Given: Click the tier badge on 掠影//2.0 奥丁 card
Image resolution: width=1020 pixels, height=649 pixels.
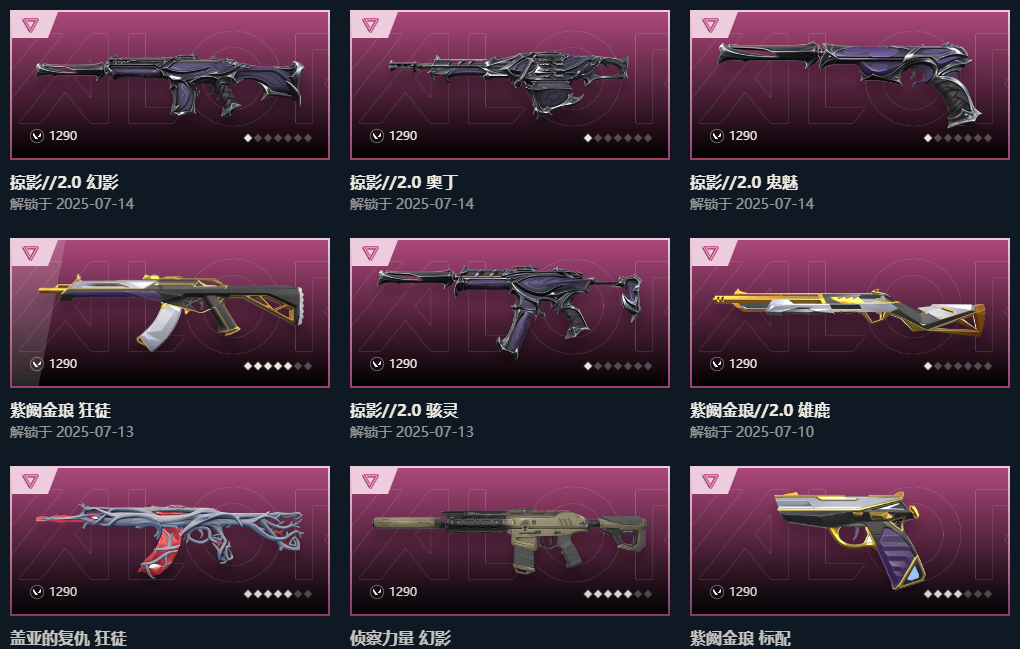Looking at the screenshot, I should (x=370, y=25).
